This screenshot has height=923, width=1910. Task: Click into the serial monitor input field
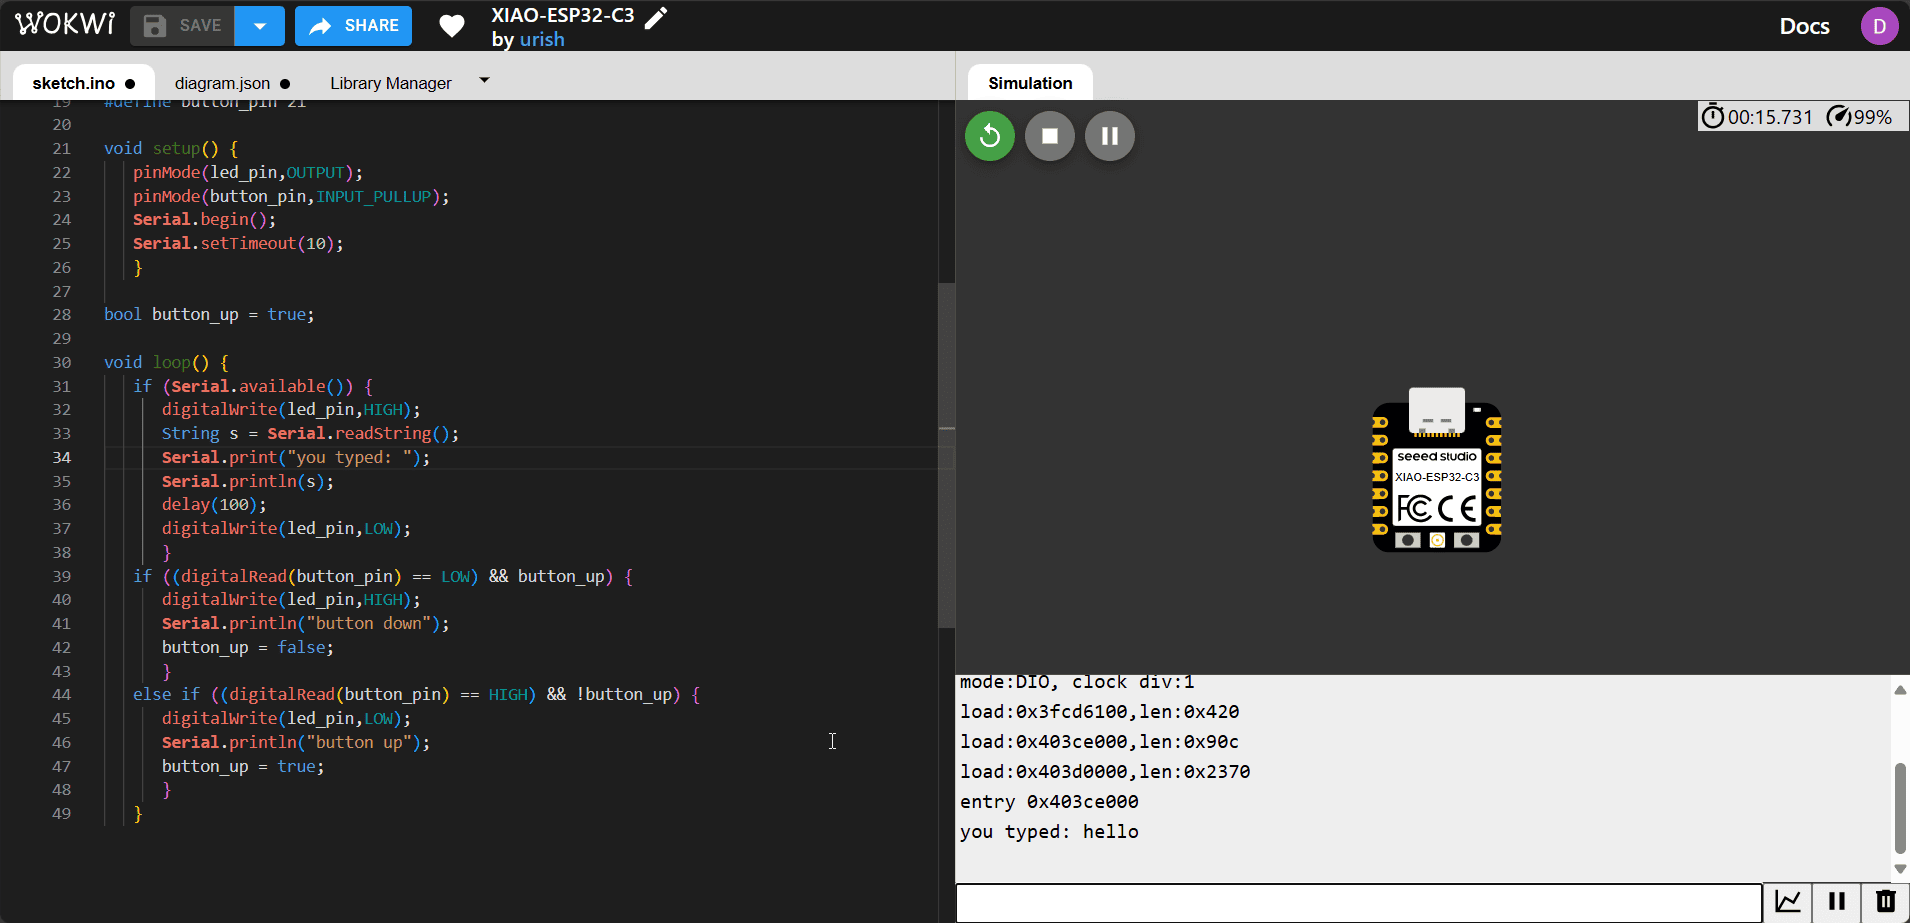[1359, 903]
